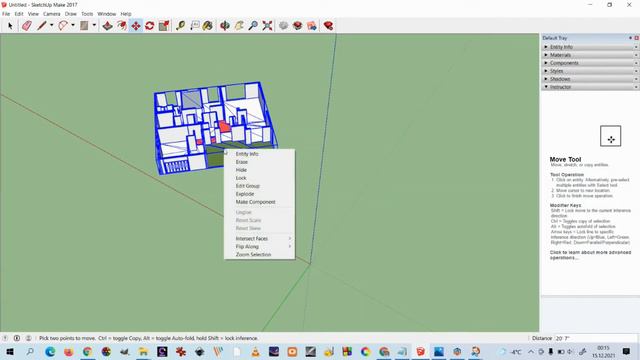Open Intersect Faces submenu
The image size is (640, 360).
pos(260,238)
